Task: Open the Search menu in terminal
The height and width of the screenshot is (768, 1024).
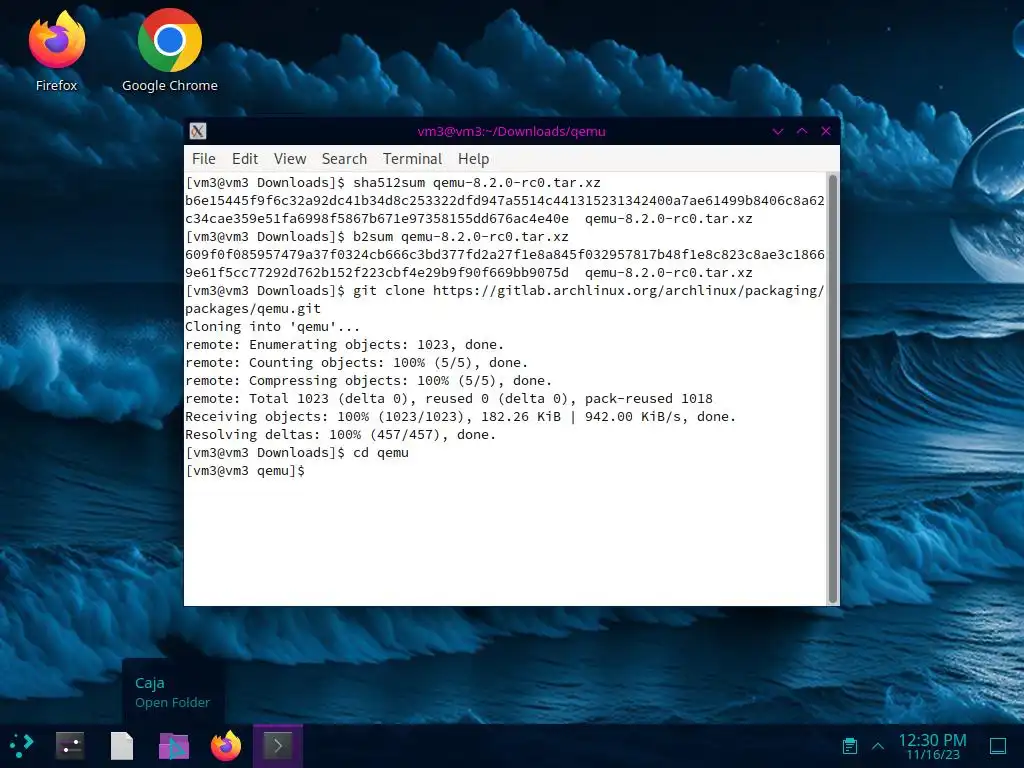Action: [344, 159]
